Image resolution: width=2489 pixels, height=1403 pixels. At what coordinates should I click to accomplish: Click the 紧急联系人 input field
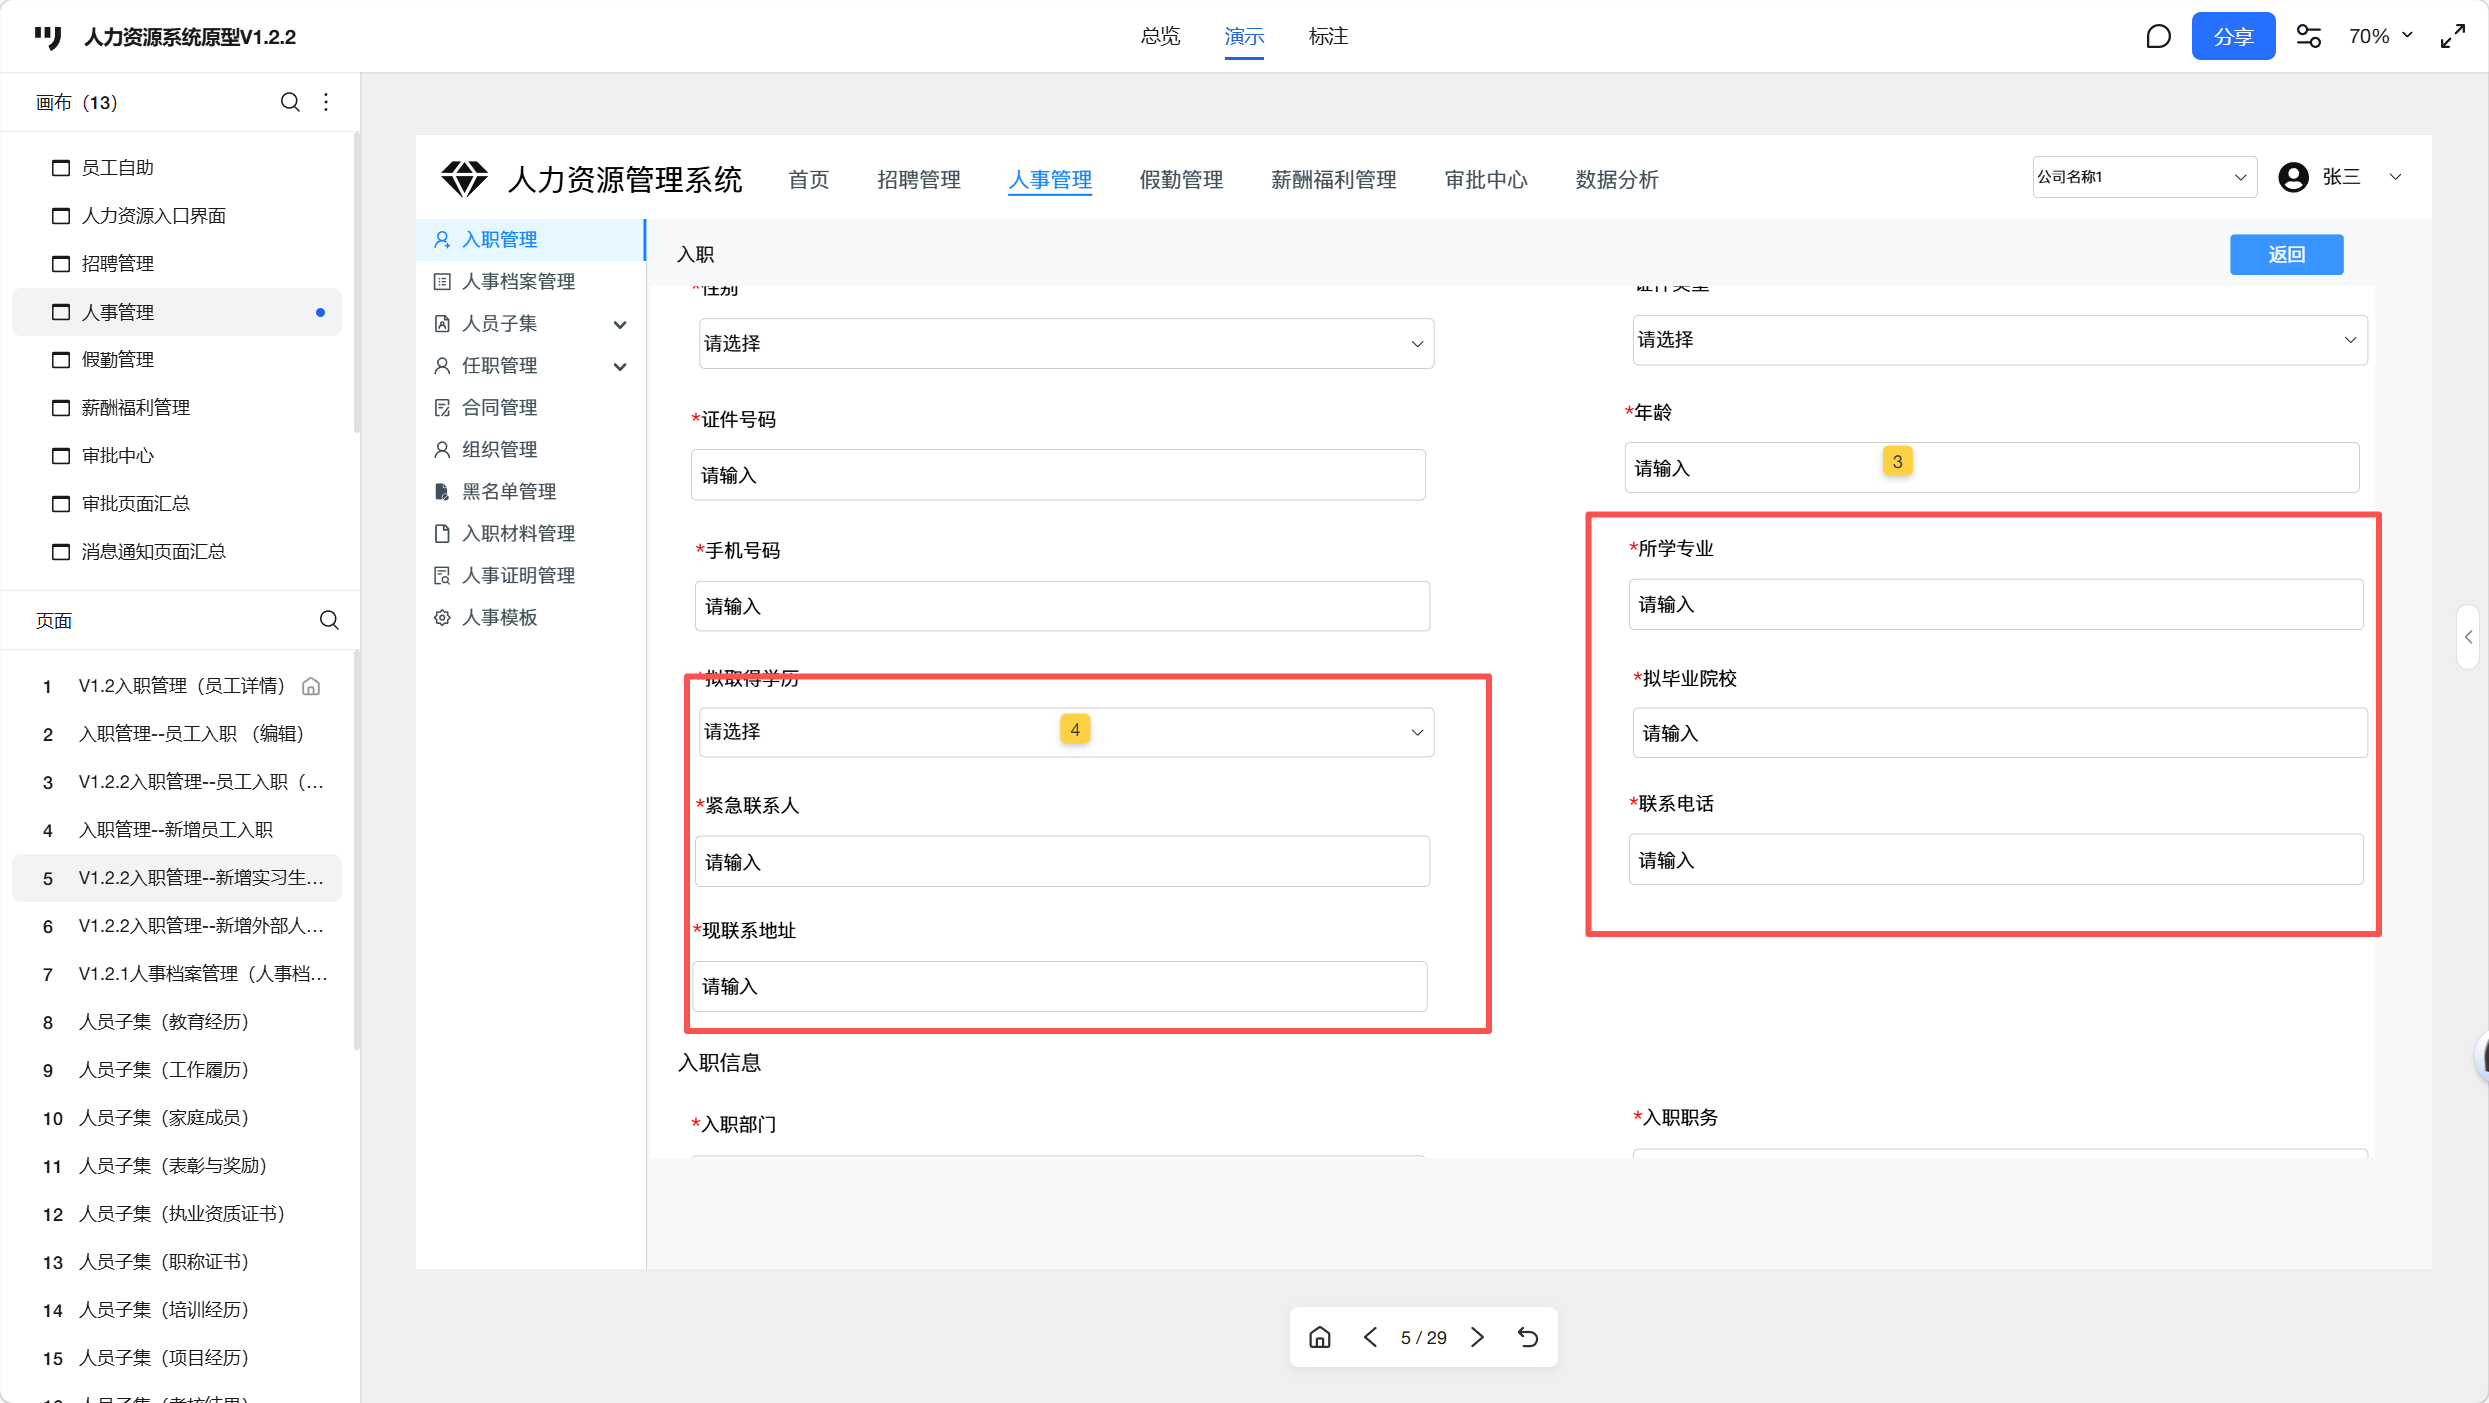(1061, 862)
